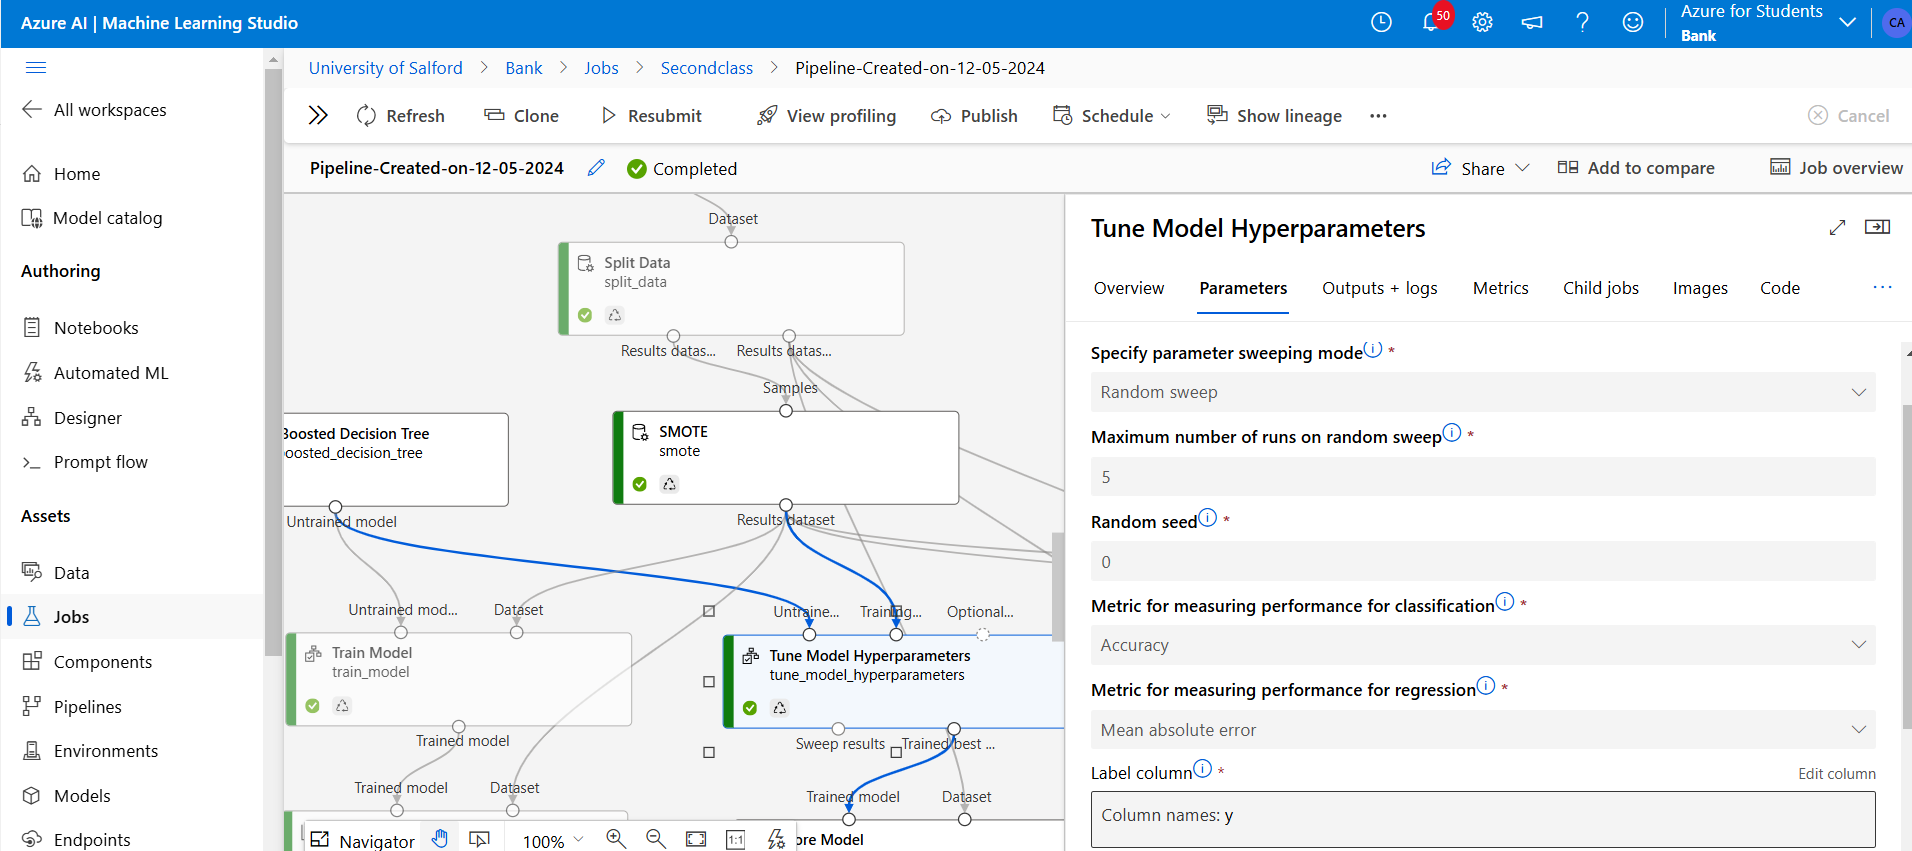1912x851 pixels.
Task: Click the smiley face feedback icon
Action: (x=1633, y=22)
